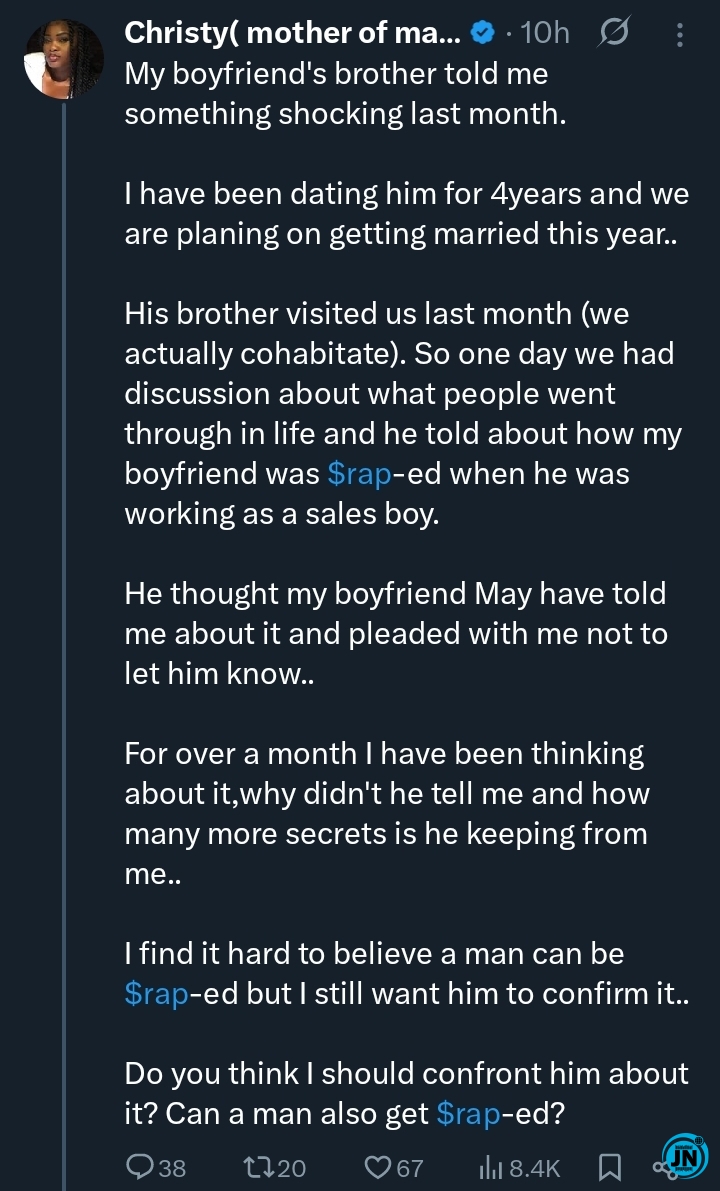Open Christy's profile picture avatar

tap(63, 60)
